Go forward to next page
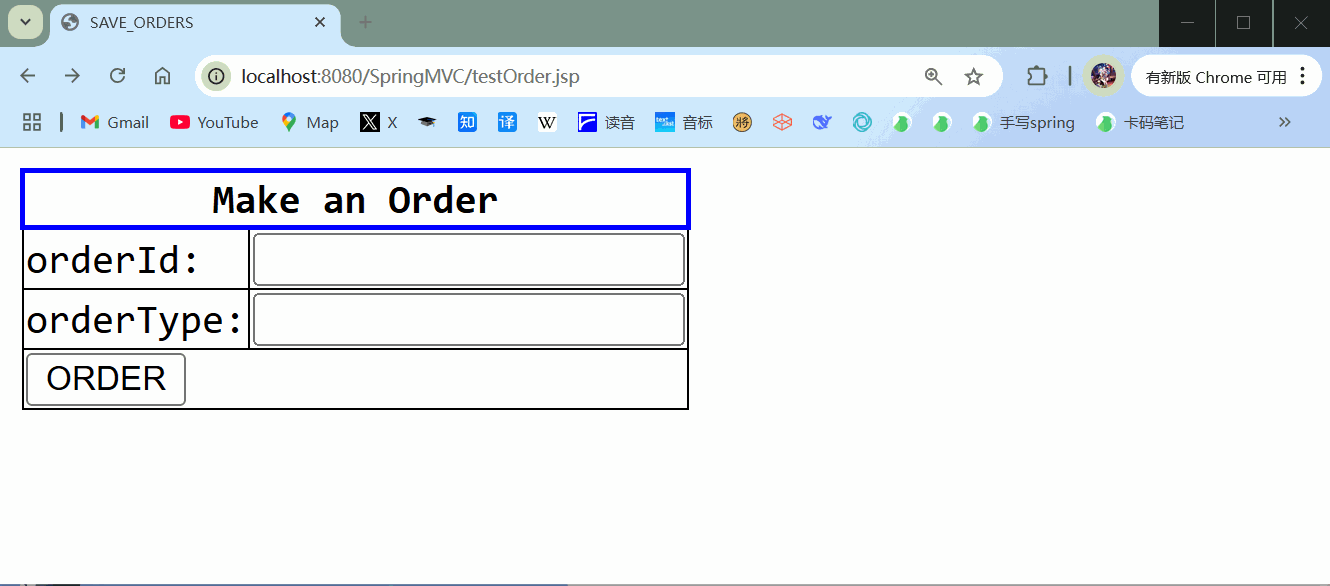The width and height of the screenshot is (1330, 586). point(72,76)
